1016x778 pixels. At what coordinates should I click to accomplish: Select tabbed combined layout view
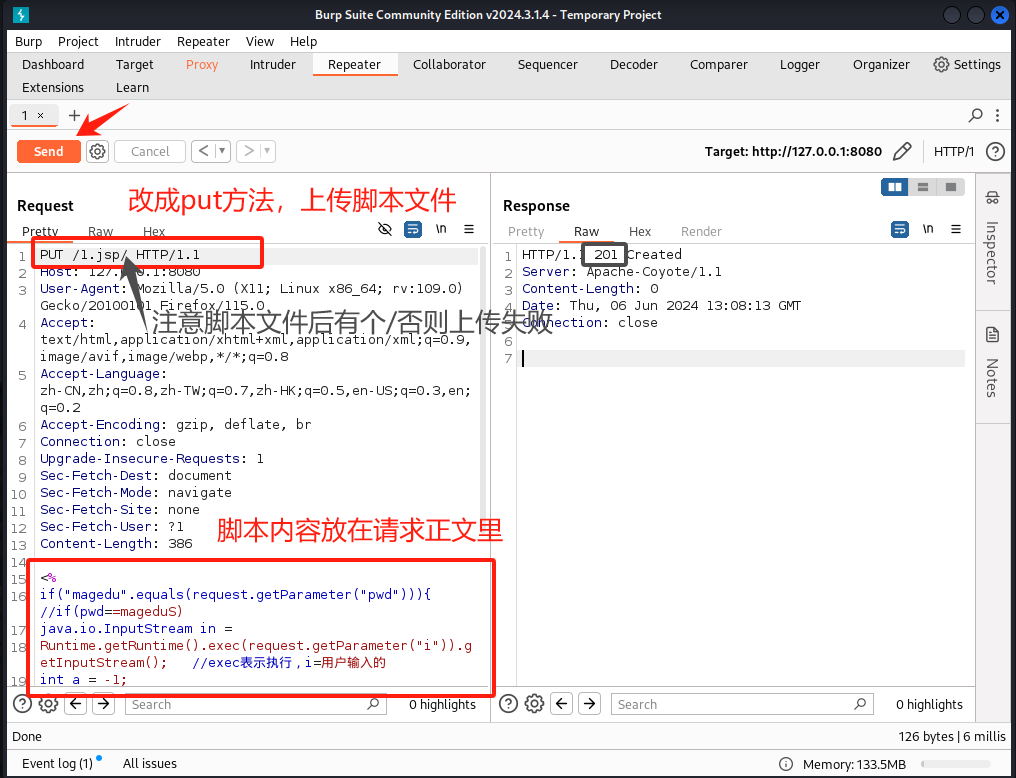[951, 187]
